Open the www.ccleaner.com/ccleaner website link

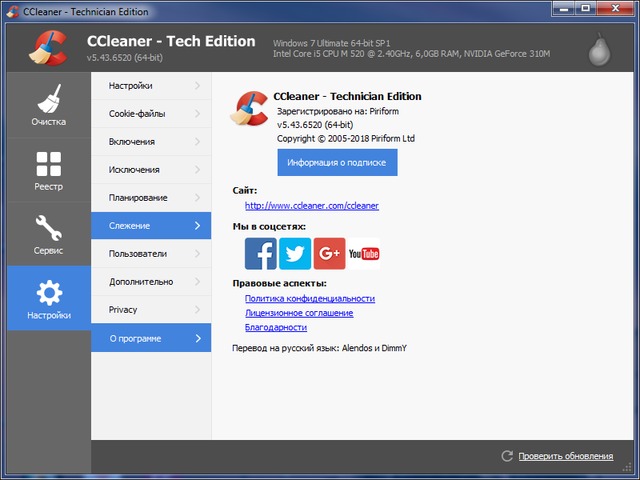311,206
